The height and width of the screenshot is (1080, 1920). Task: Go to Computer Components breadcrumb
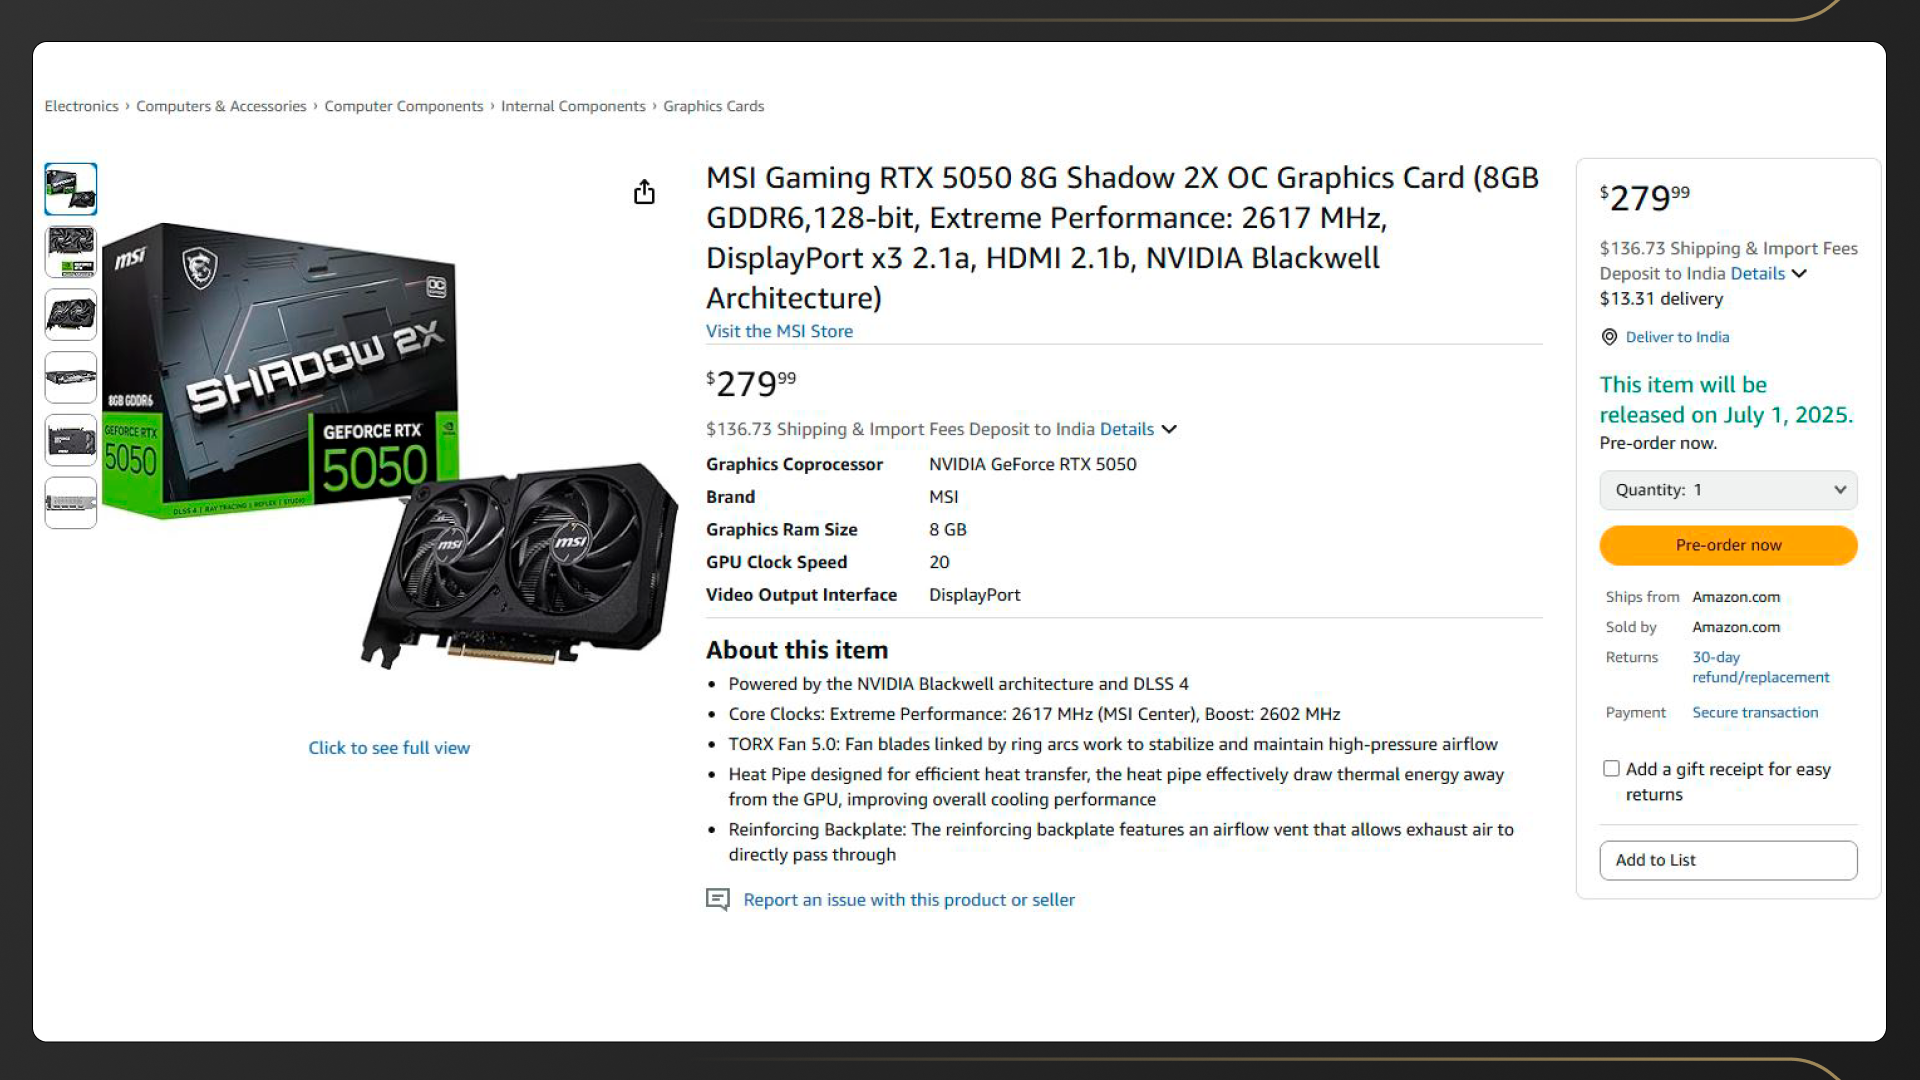pos(403,106)
